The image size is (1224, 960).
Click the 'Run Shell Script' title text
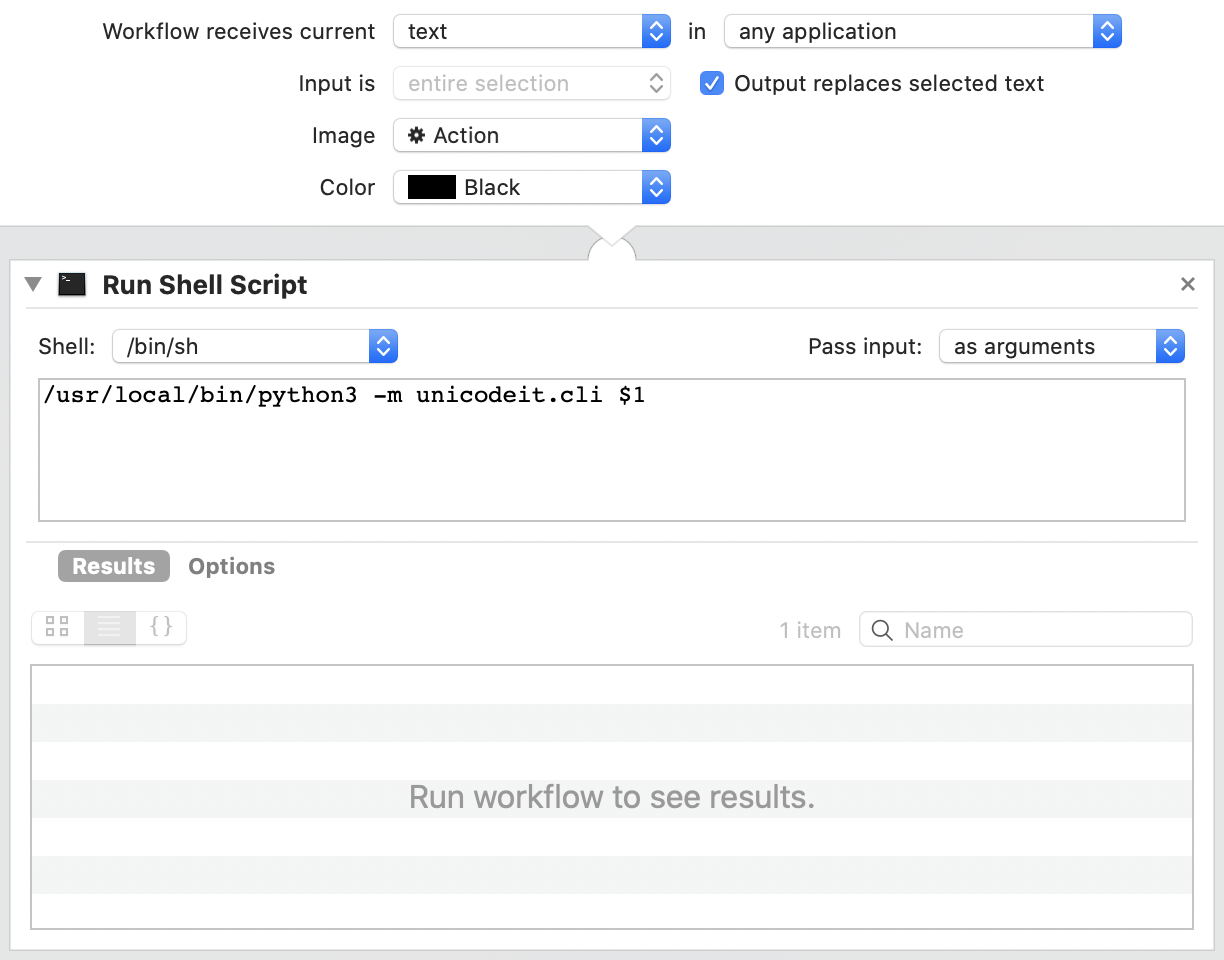[x=205, y=285]
